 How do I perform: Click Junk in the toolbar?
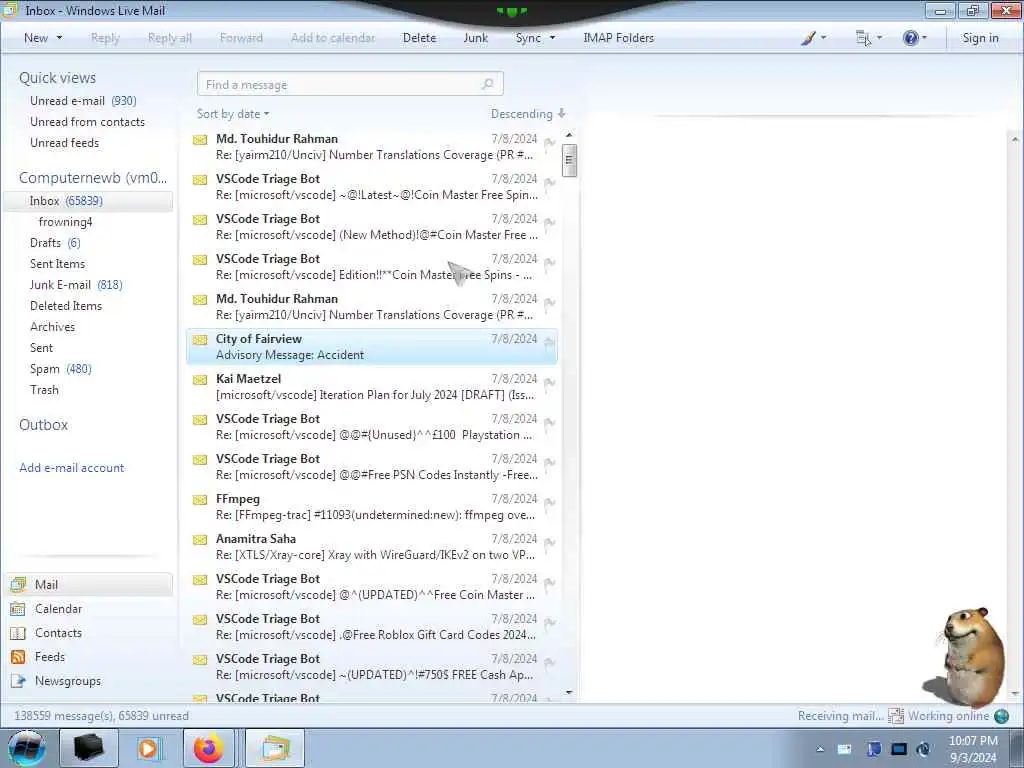pos(475,38)
